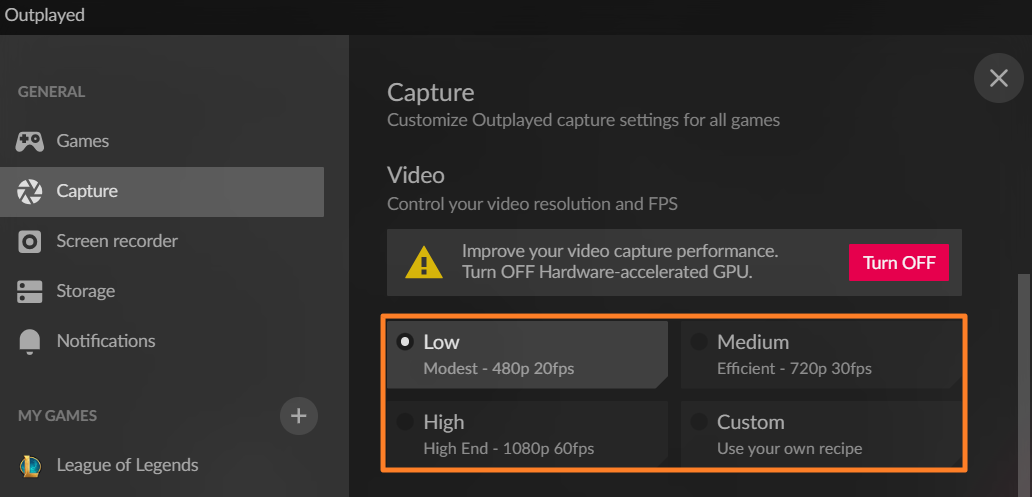Select the High 1080p 60fps option
Image resolution: width=1032 pixels, height=497 pixels.
pos(527,434)
